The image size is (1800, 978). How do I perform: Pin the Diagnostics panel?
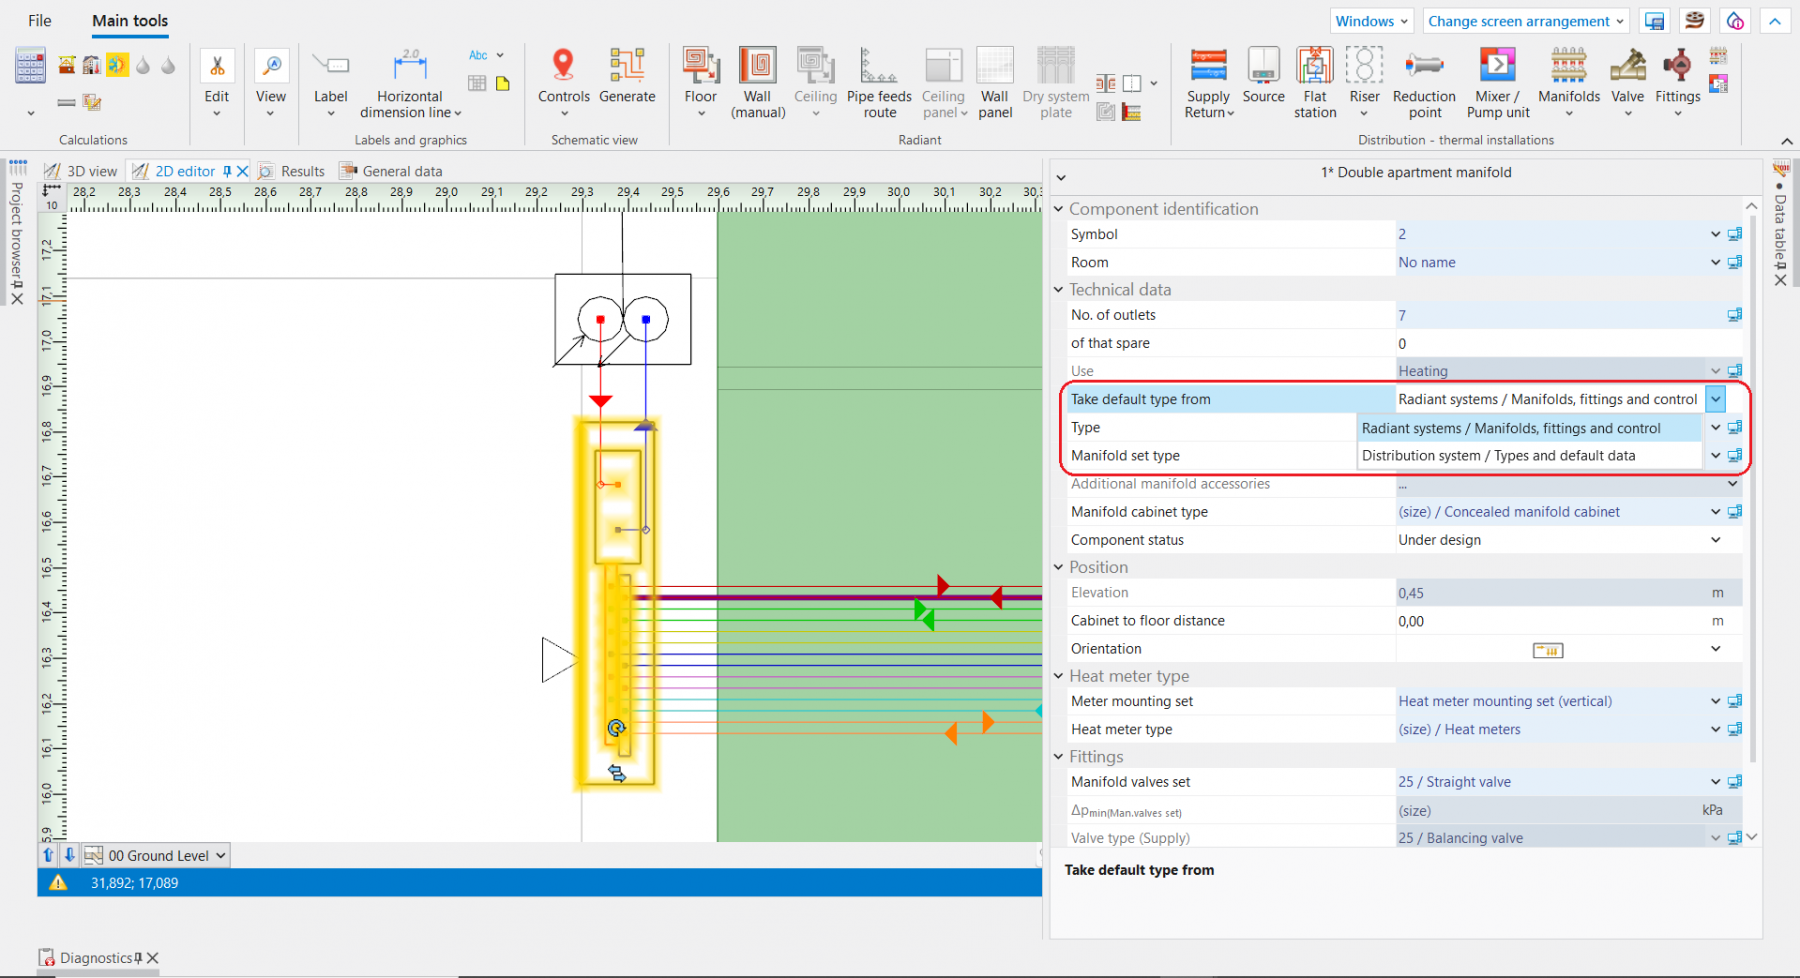click(138, 958)
